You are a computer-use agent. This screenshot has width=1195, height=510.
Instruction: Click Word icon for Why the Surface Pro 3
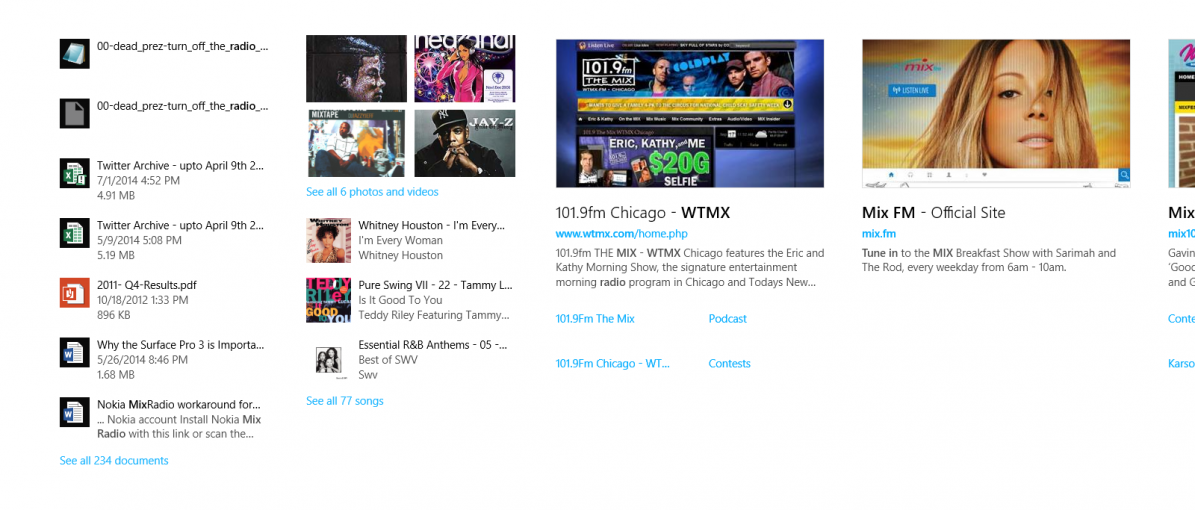tap(75, 352)
